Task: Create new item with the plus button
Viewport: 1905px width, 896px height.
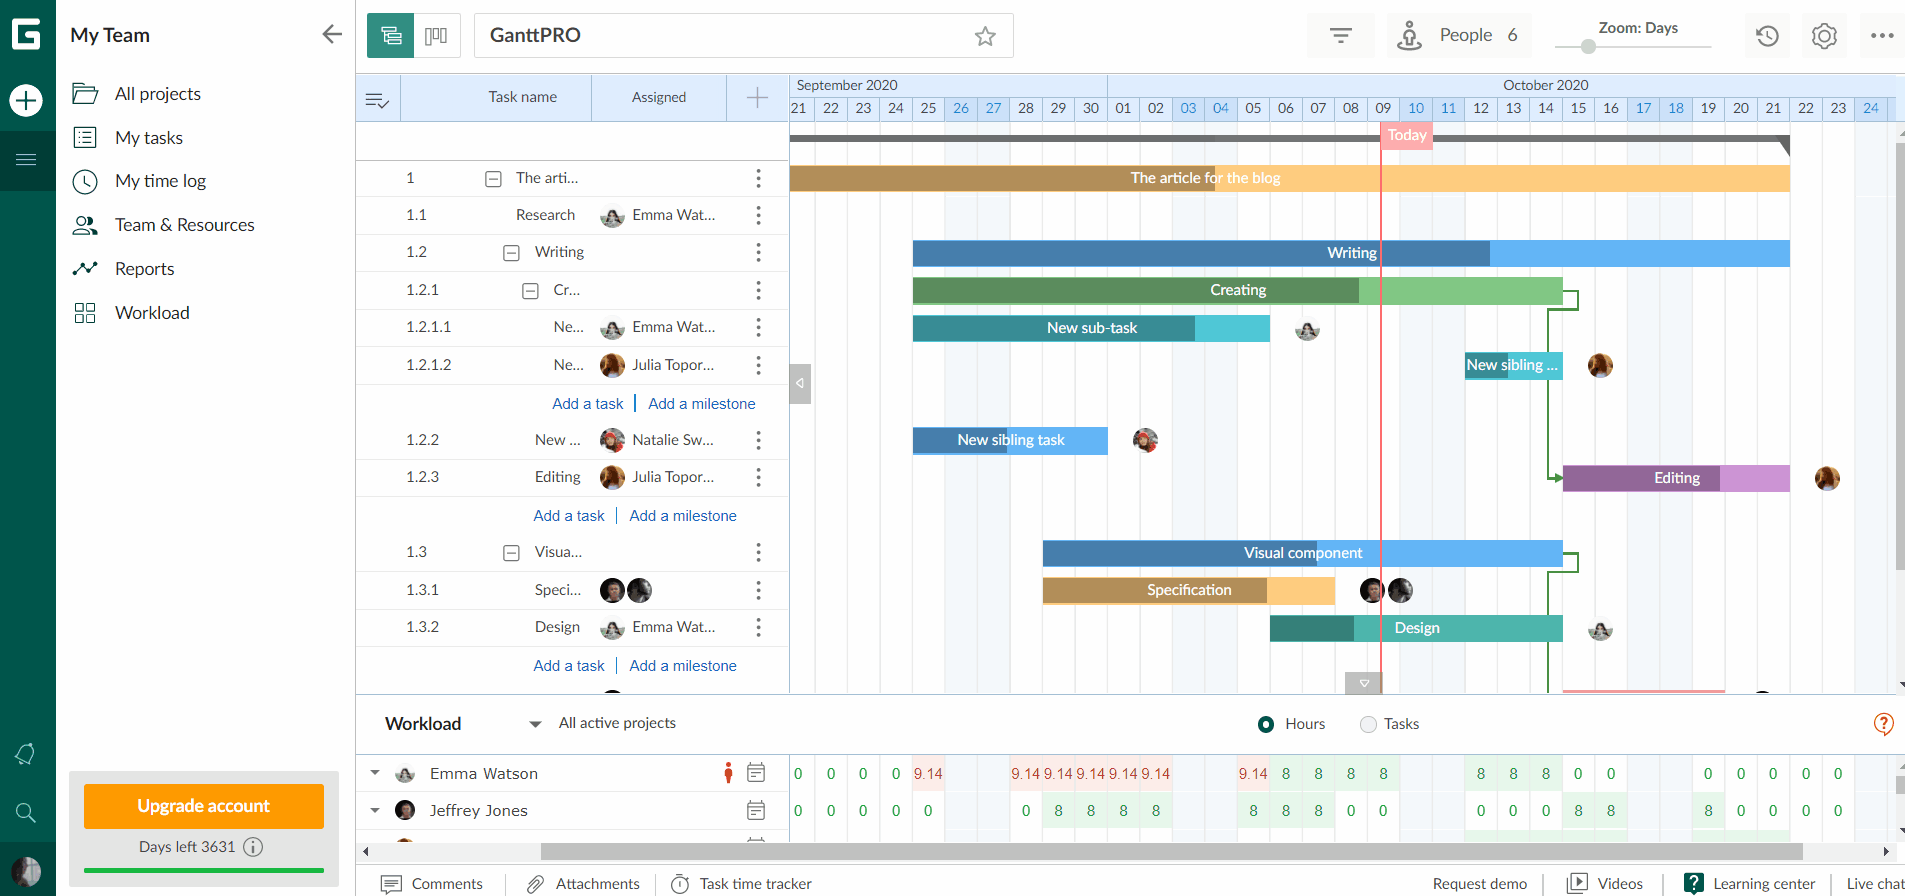Action: [26, 100]
